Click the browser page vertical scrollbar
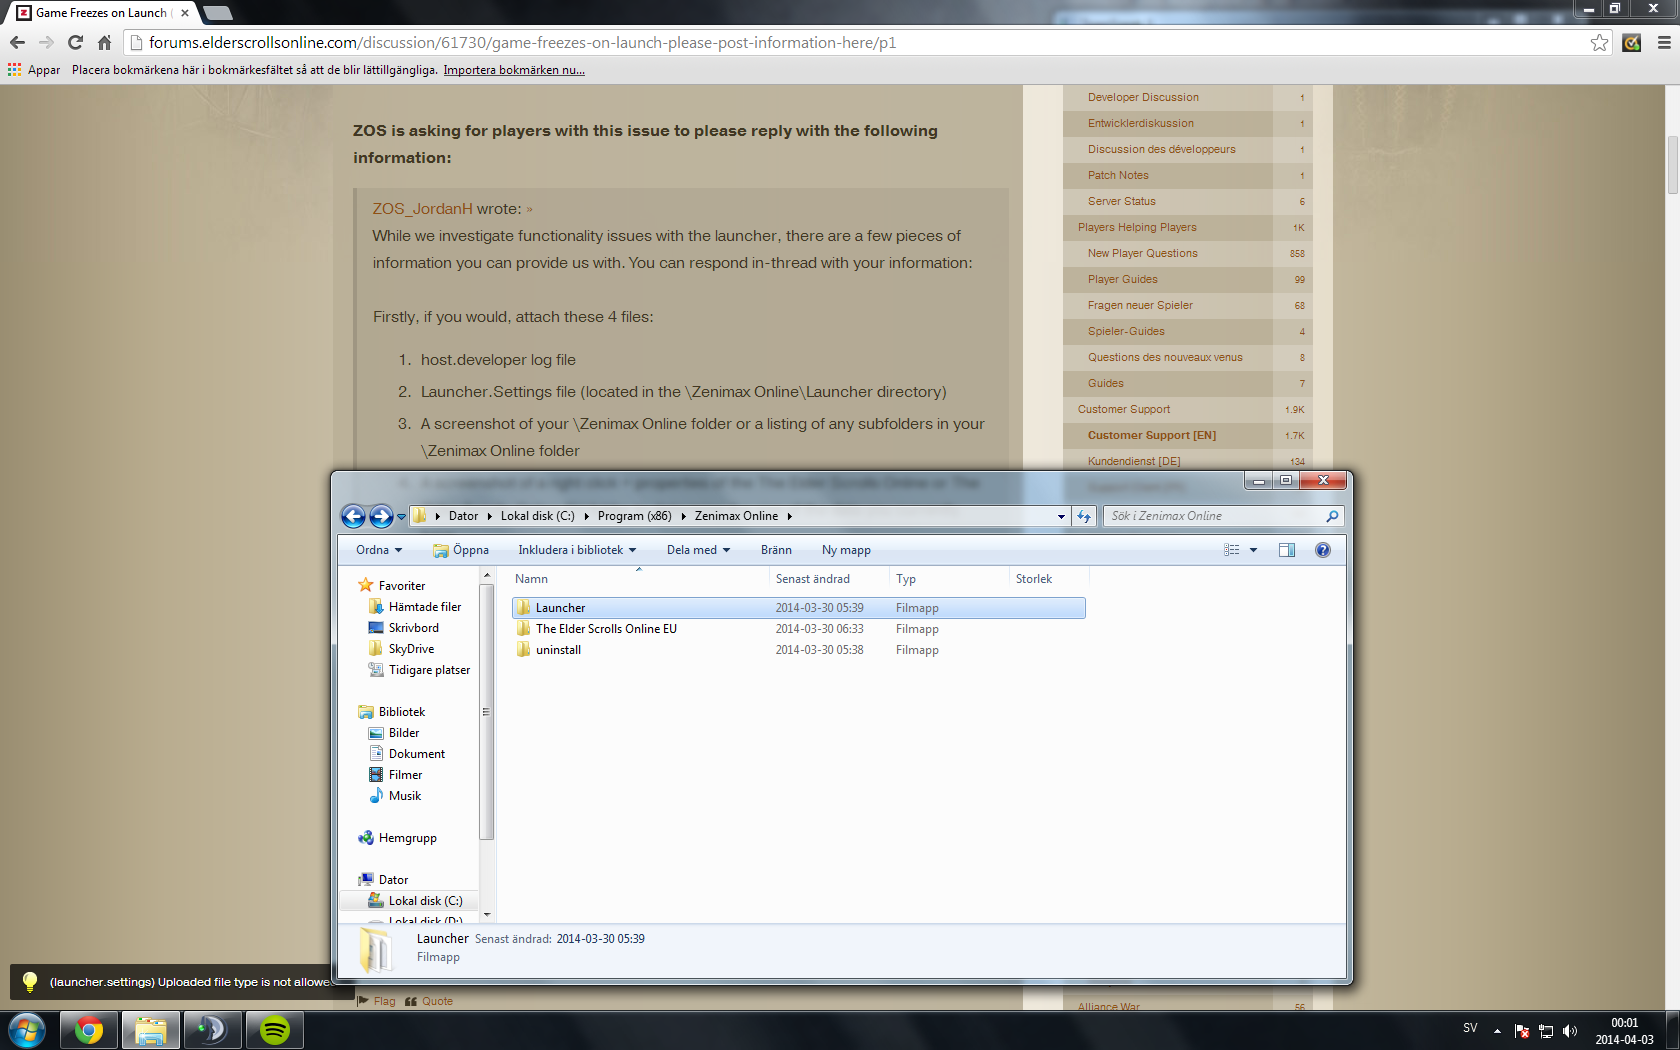 pos(1672,165)
